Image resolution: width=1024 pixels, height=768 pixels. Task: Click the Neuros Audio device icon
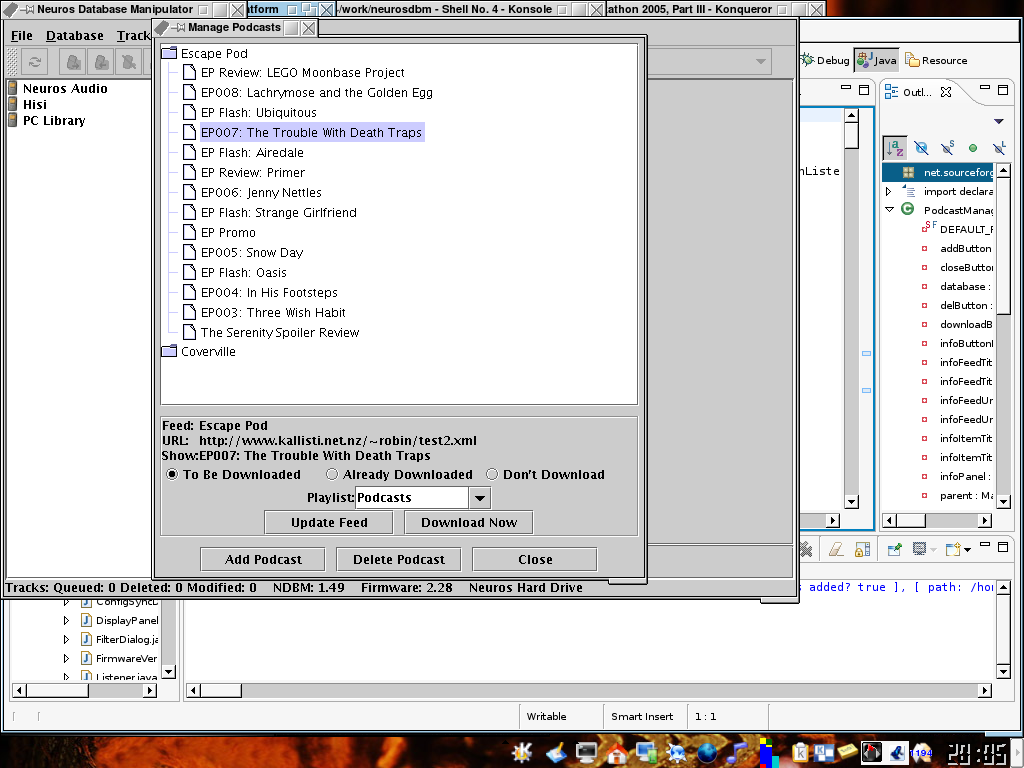click(x=13, y=88)
